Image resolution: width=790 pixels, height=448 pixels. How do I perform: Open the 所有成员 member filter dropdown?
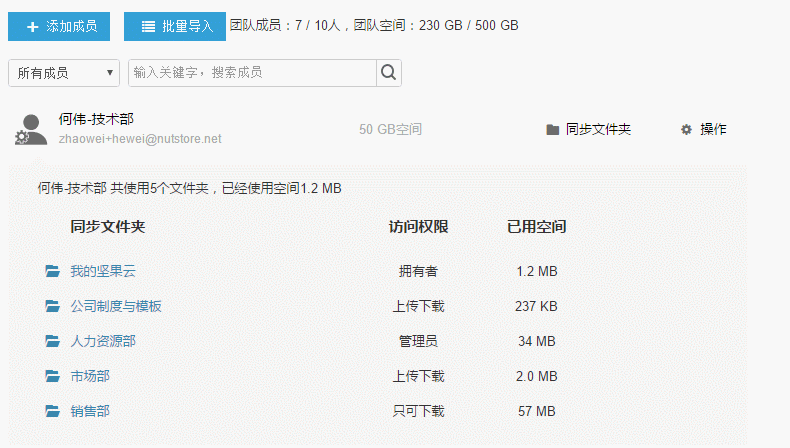(64, 73)
